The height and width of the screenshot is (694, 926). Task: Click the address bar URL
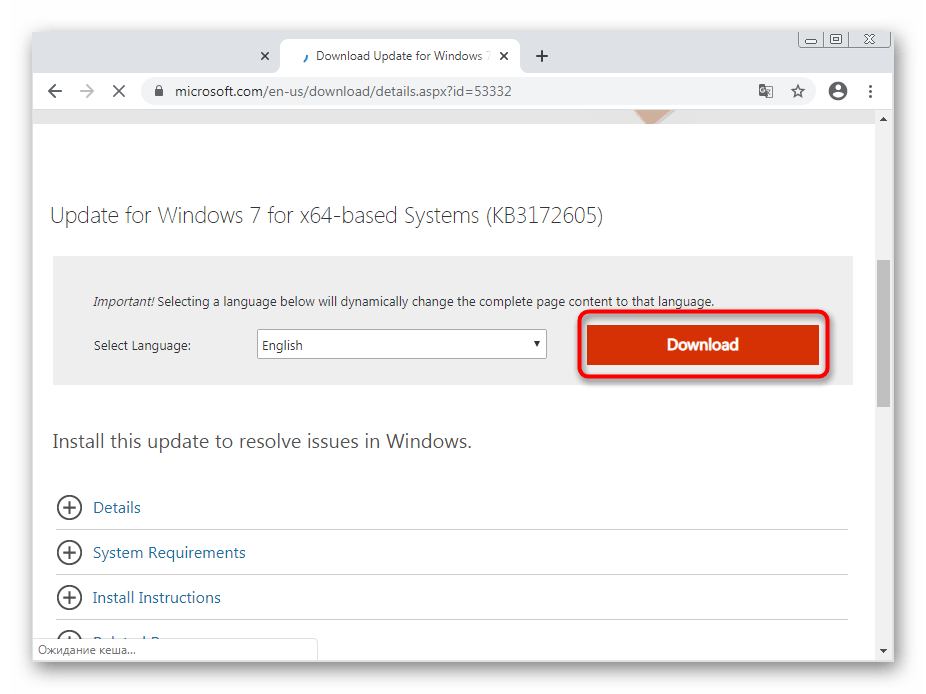(343, 92)
